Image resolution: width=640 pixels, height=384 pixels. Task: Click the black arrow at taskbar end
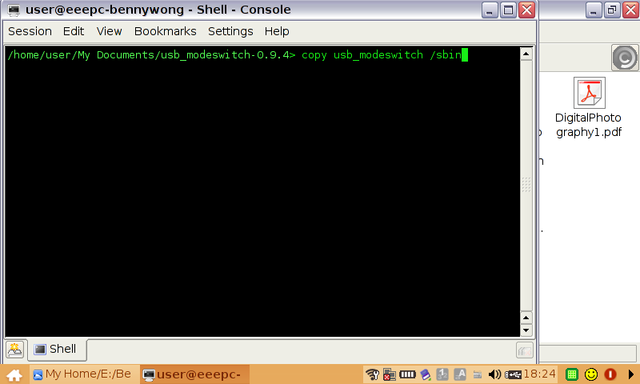[x=631, y=374]
